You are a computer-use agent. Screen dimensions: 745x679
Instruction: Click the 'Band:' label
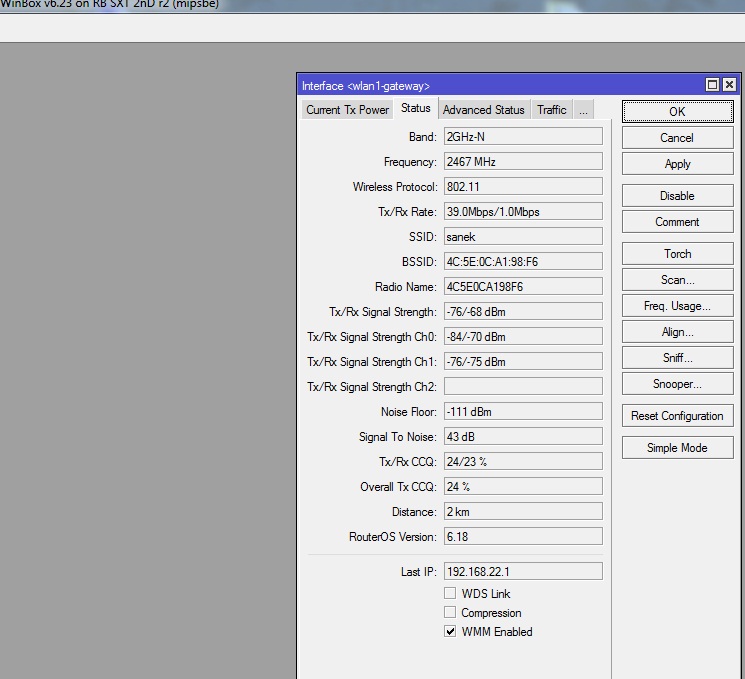[422, 137]
